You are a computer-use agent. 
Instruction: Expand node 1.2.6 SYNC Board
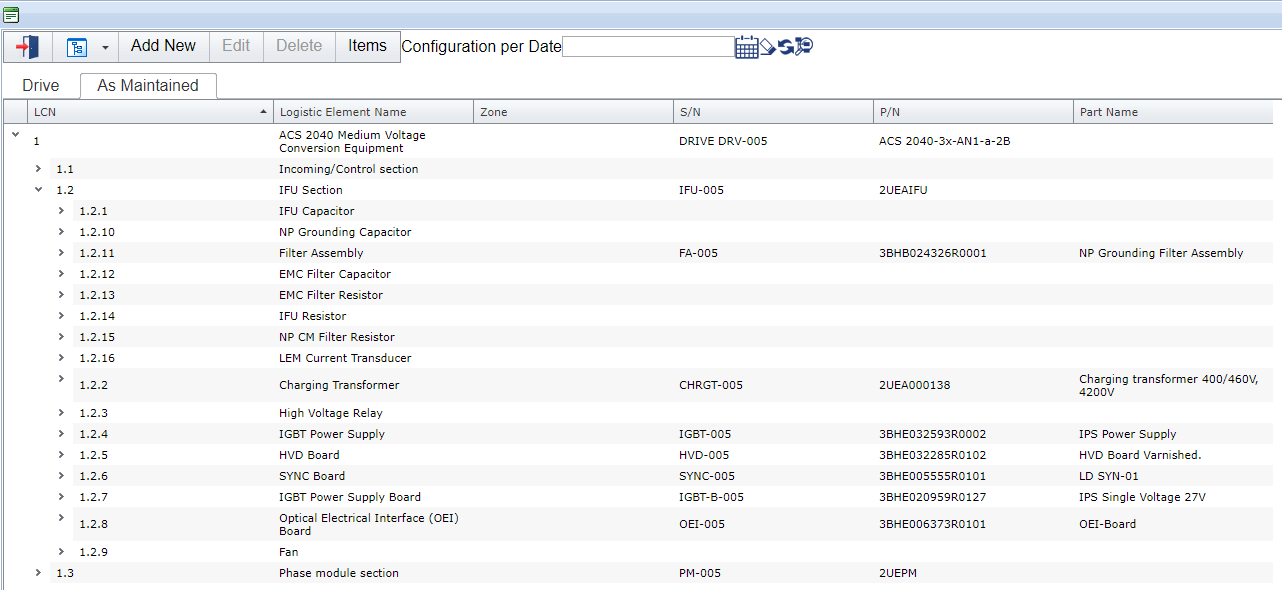tap(61, 475)
